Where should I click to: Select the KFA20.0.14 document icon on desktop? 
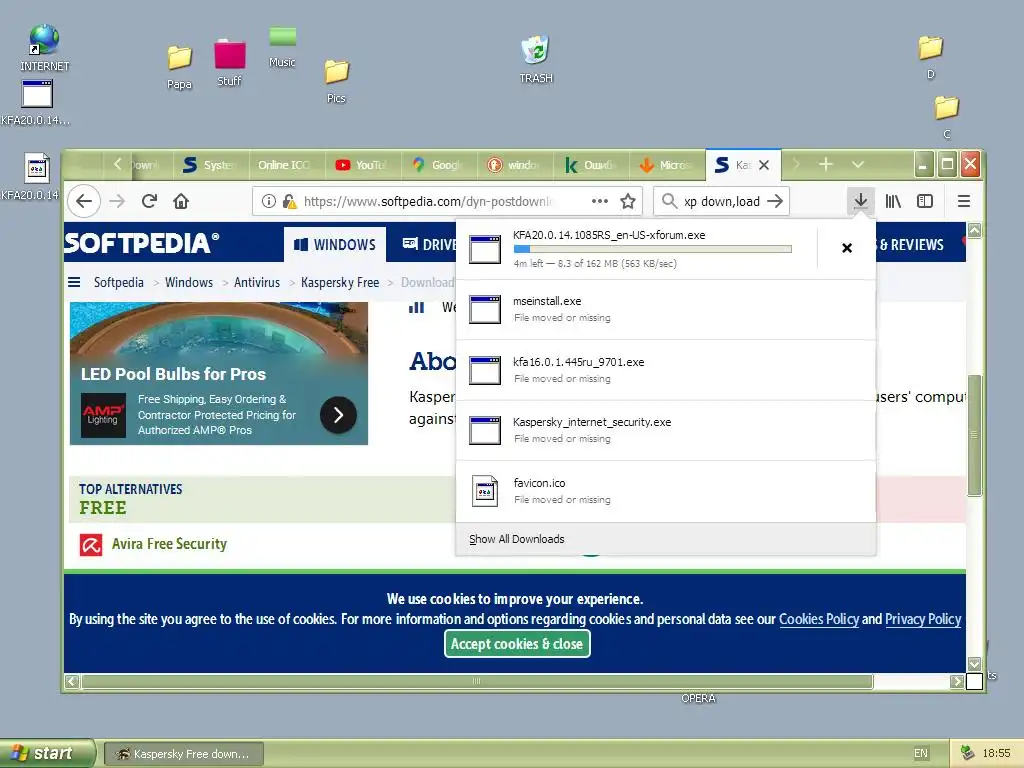[33, 176]
